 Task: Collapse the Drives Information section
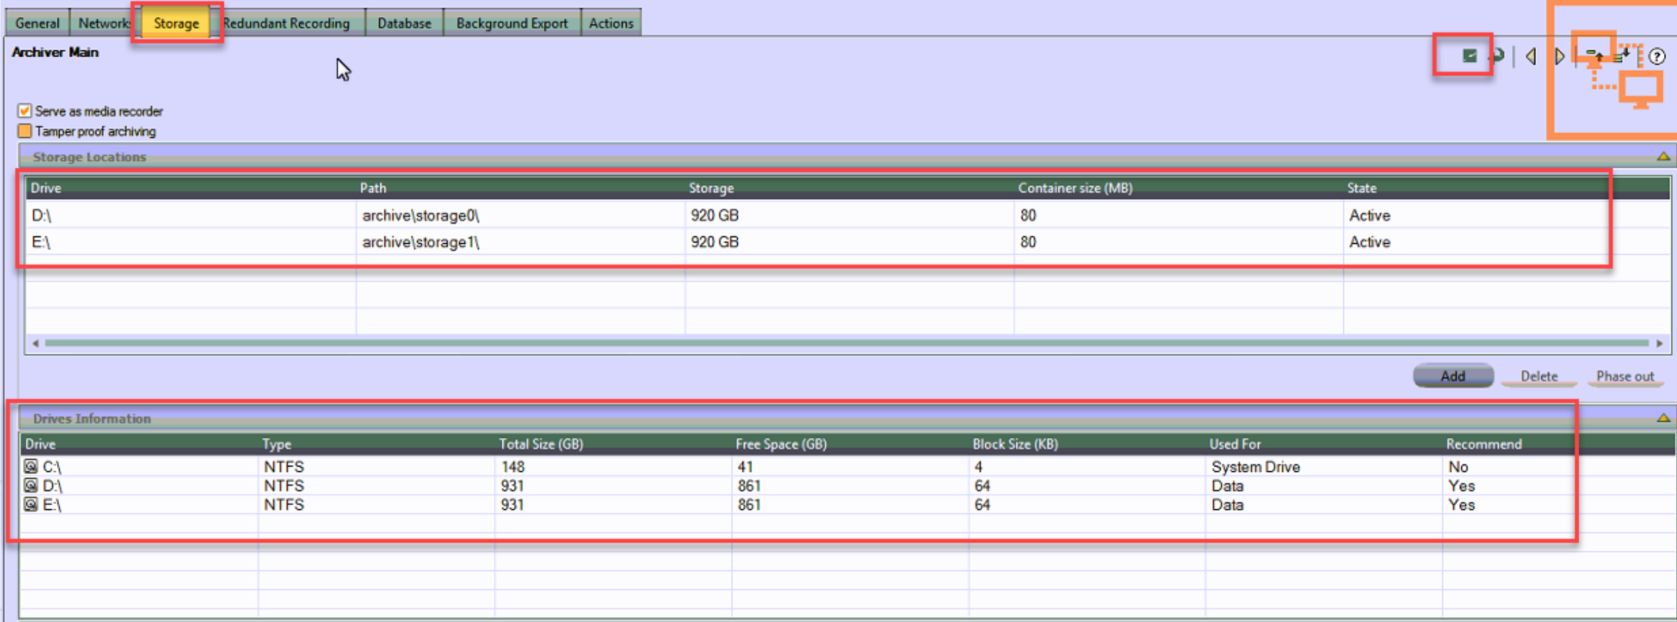[1663, 418]
